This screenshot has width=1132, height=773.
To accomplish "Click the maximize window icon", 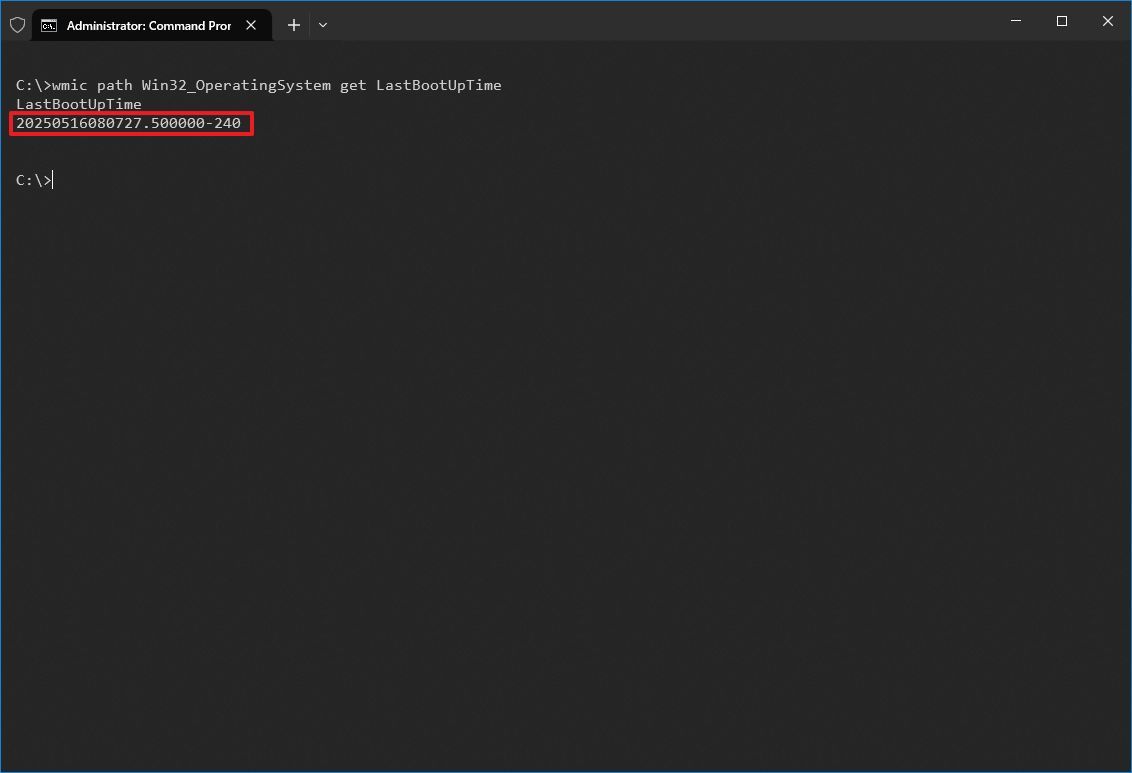I will 1061,20.
